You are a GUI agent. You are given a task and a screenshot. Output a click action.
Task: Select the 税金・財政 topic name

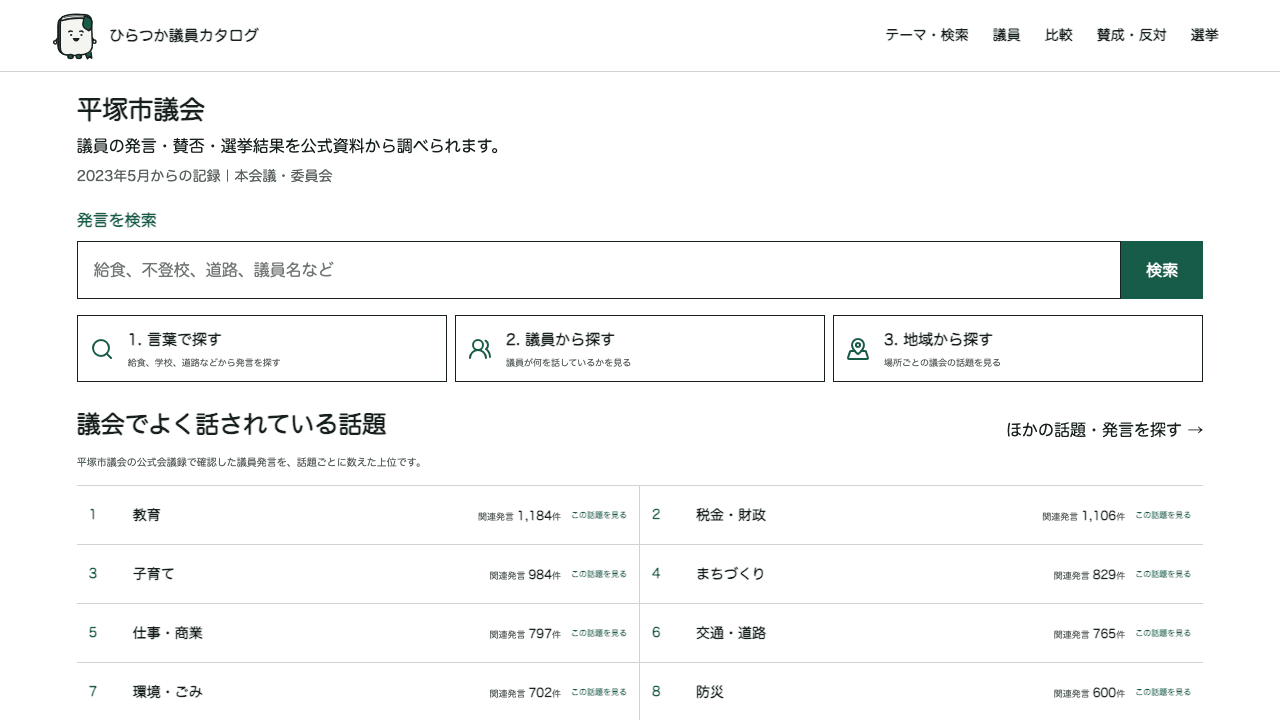[731, 515]
